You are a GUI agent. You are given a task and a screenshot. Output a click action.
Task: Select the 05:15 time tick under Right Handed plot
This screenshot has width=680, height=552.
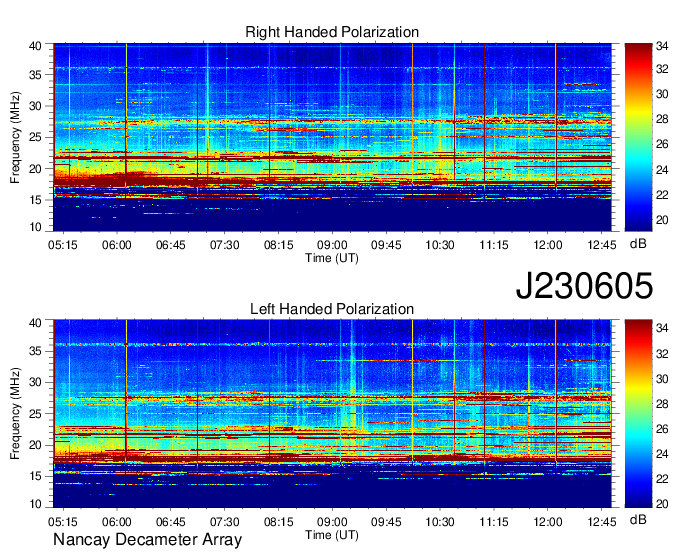pyautogui.click(x=63, y=245)
